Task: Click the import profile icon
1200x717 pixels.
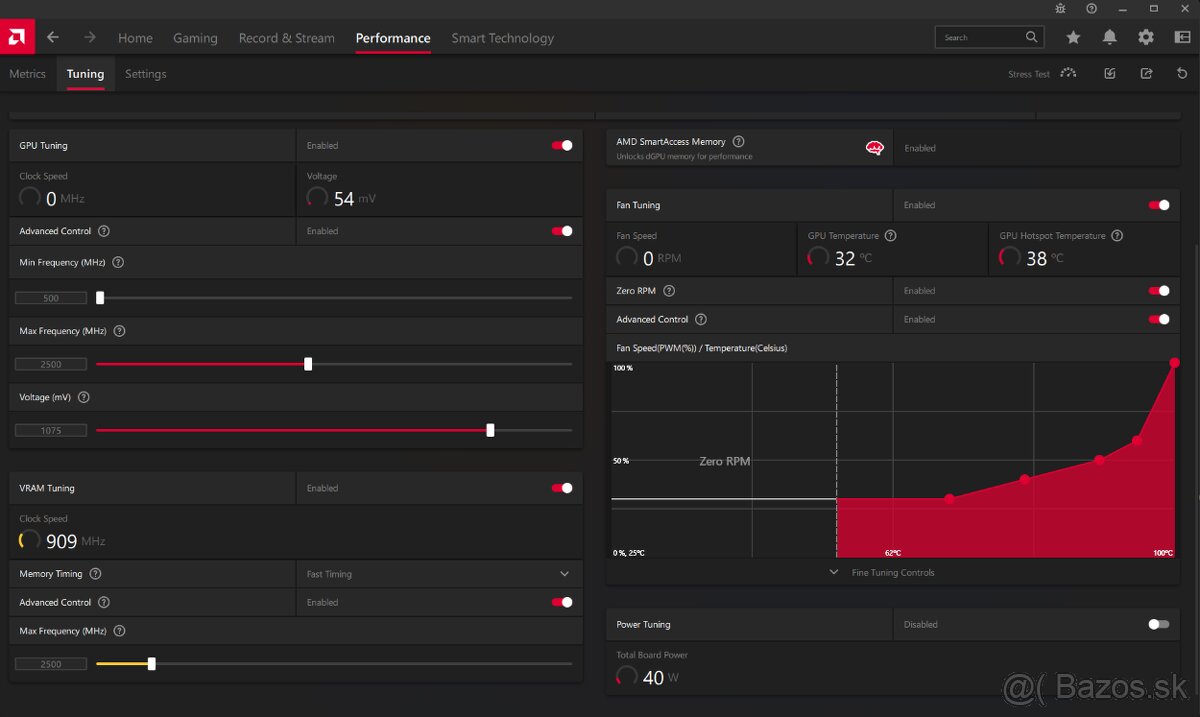Action: pyautogui.click(x=1110, y=74)
